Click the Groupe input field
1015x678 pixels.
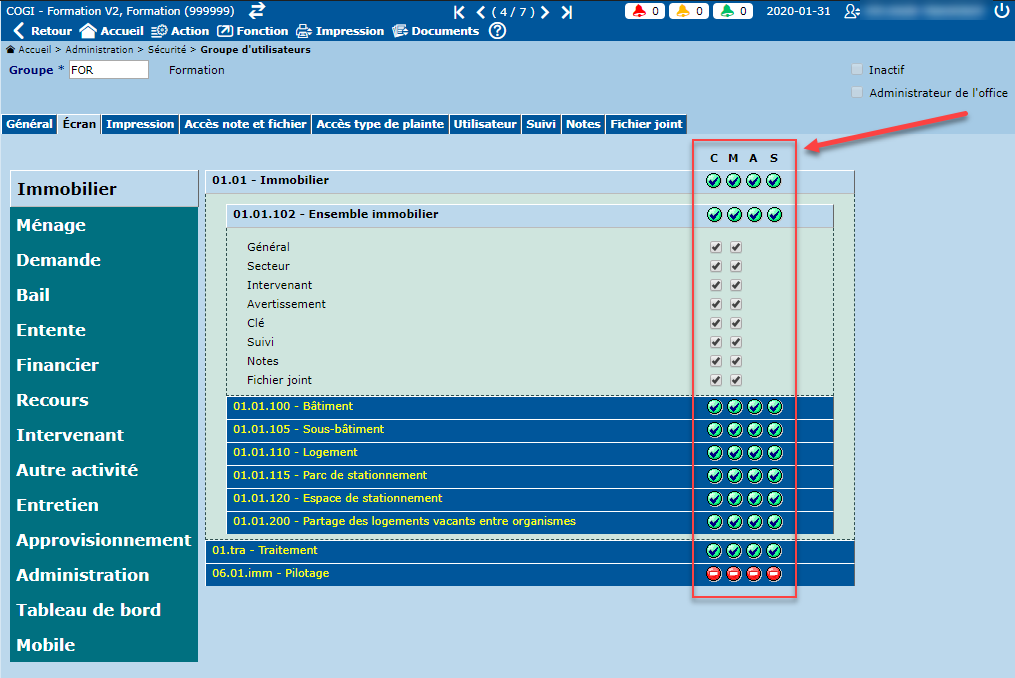pyautogui.click(x=108, y=70)
